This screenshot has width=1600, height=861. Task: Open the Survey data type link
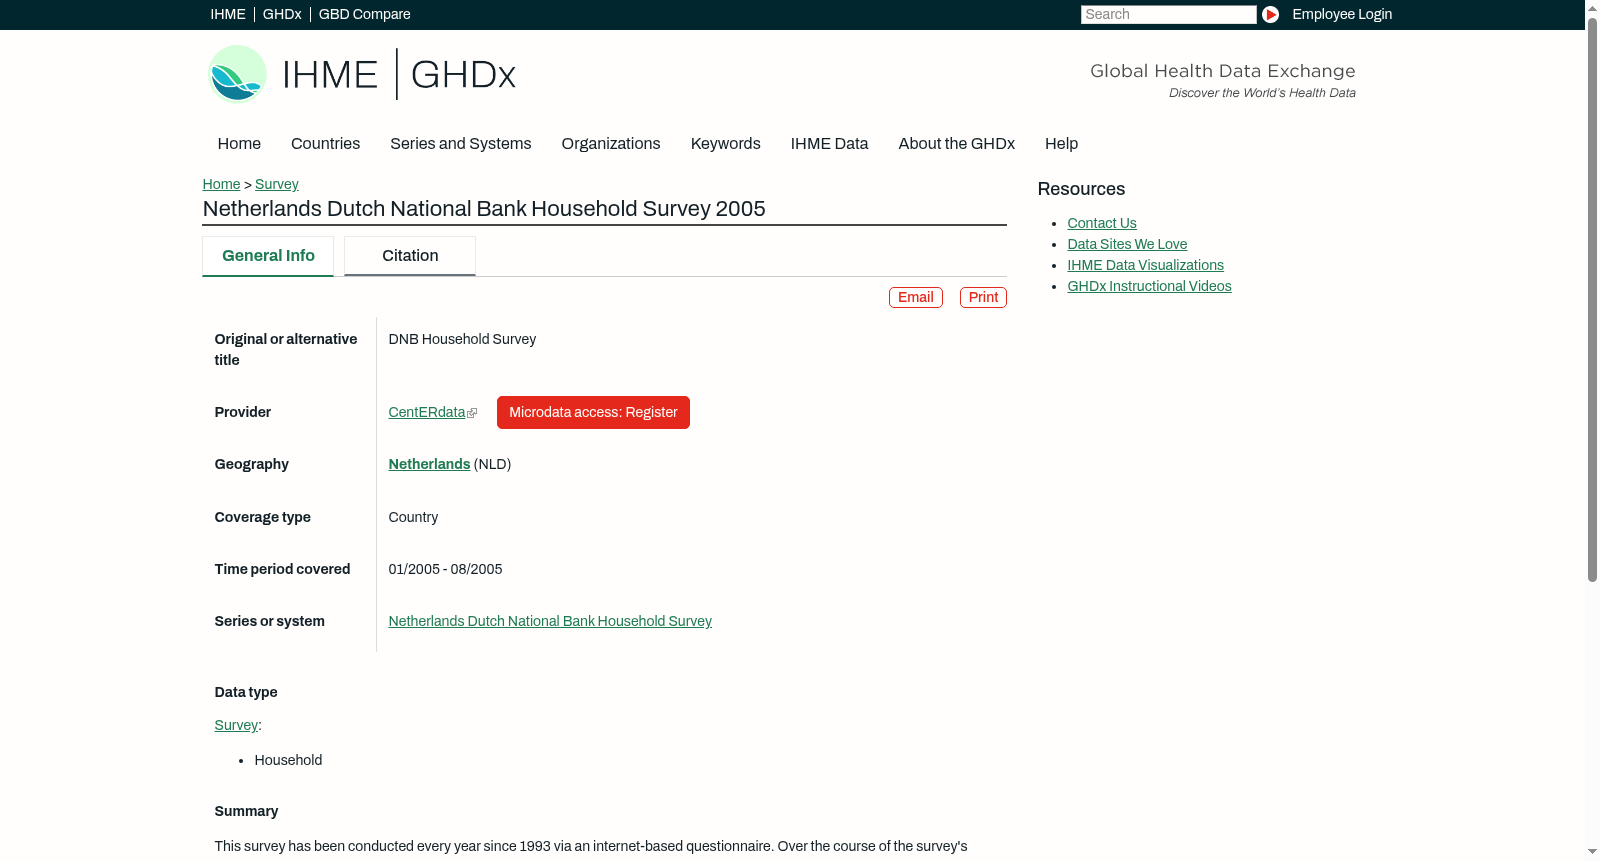pos(236,725)
